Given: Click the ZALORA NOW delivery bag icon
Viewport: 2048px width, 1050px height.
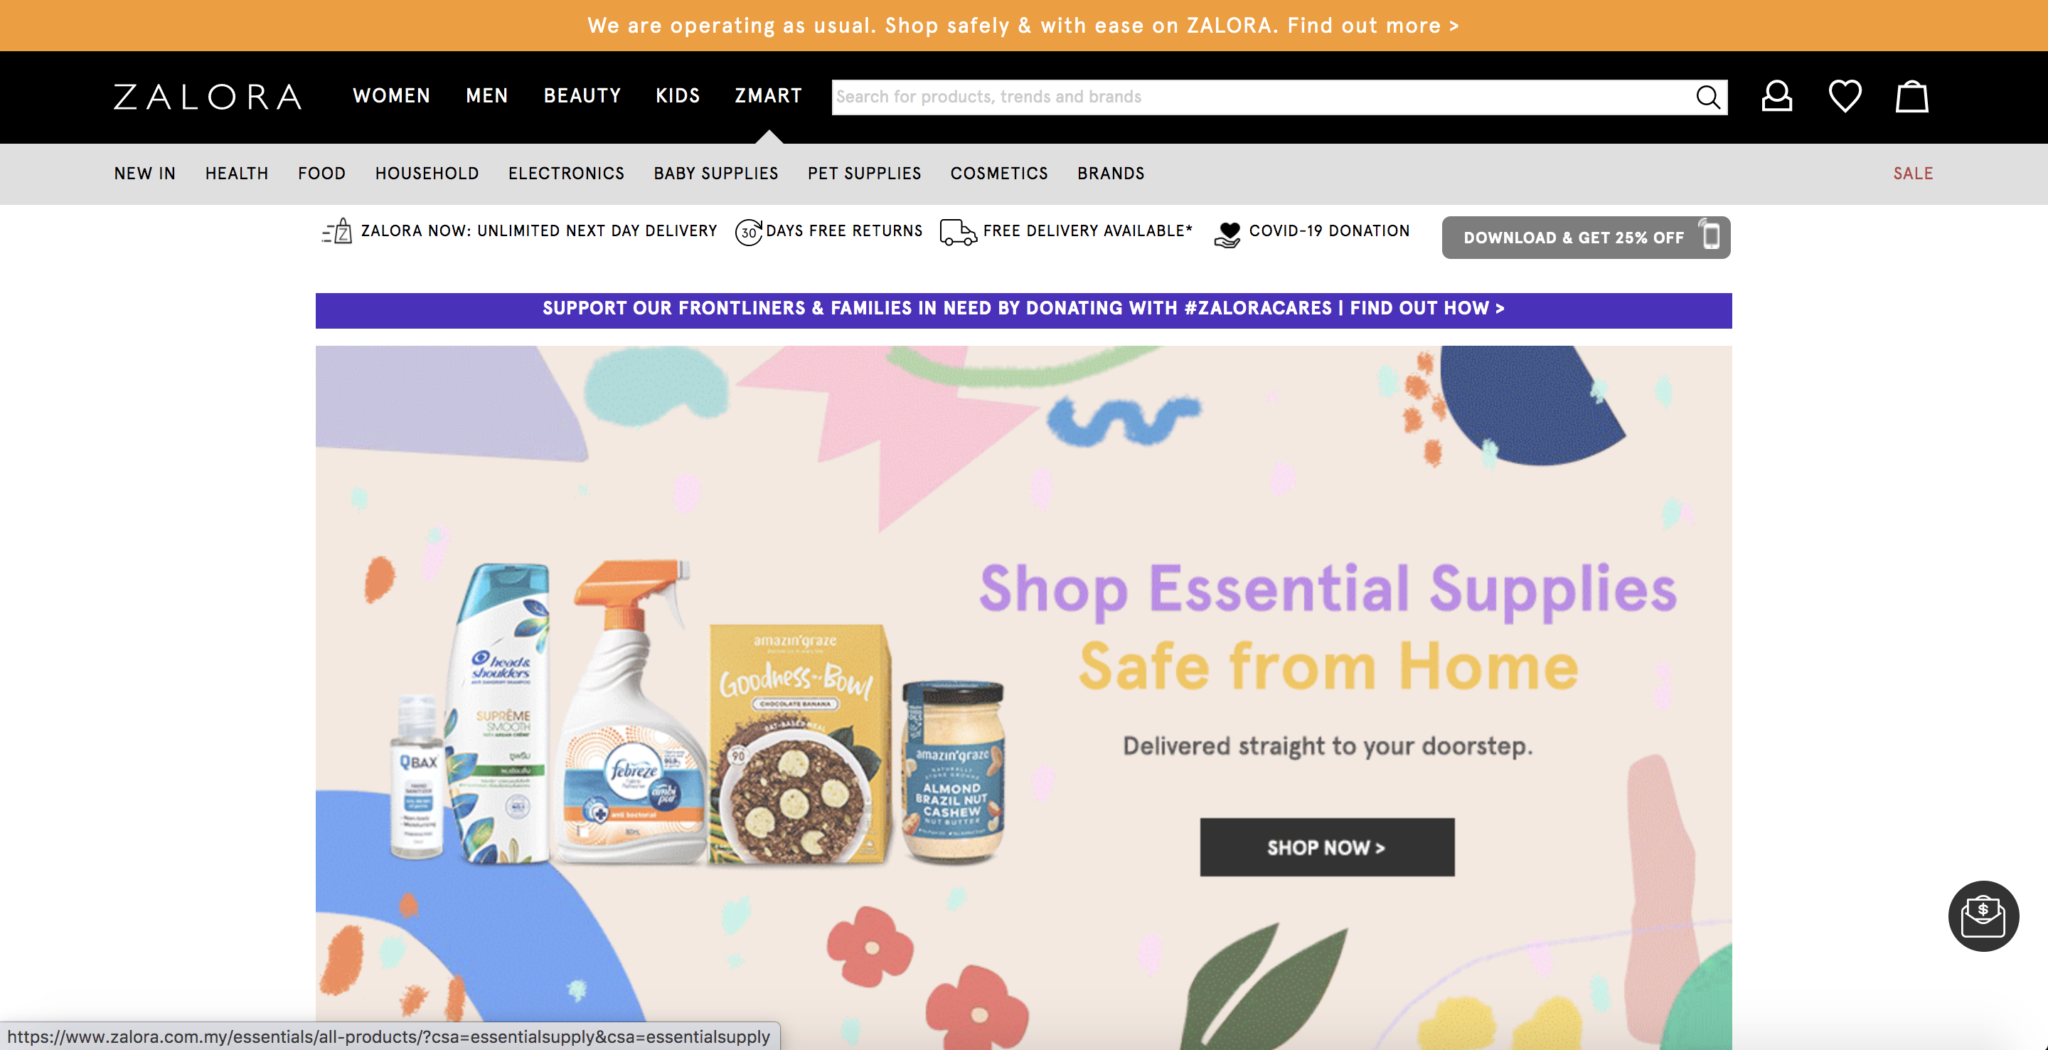Looking at the screenshot, I should (x=337, y=232).
